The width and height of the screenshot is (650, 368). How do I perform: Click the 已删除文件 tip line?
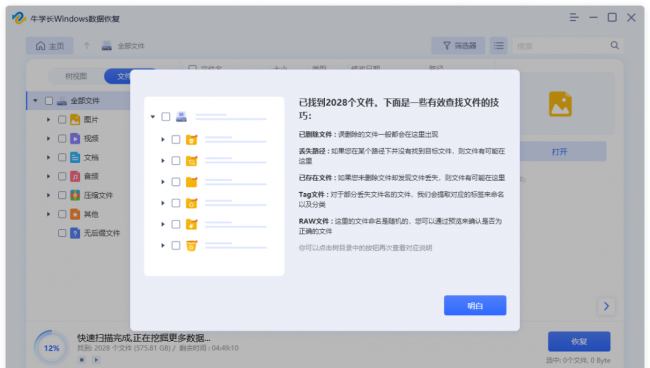pos(368,134)
